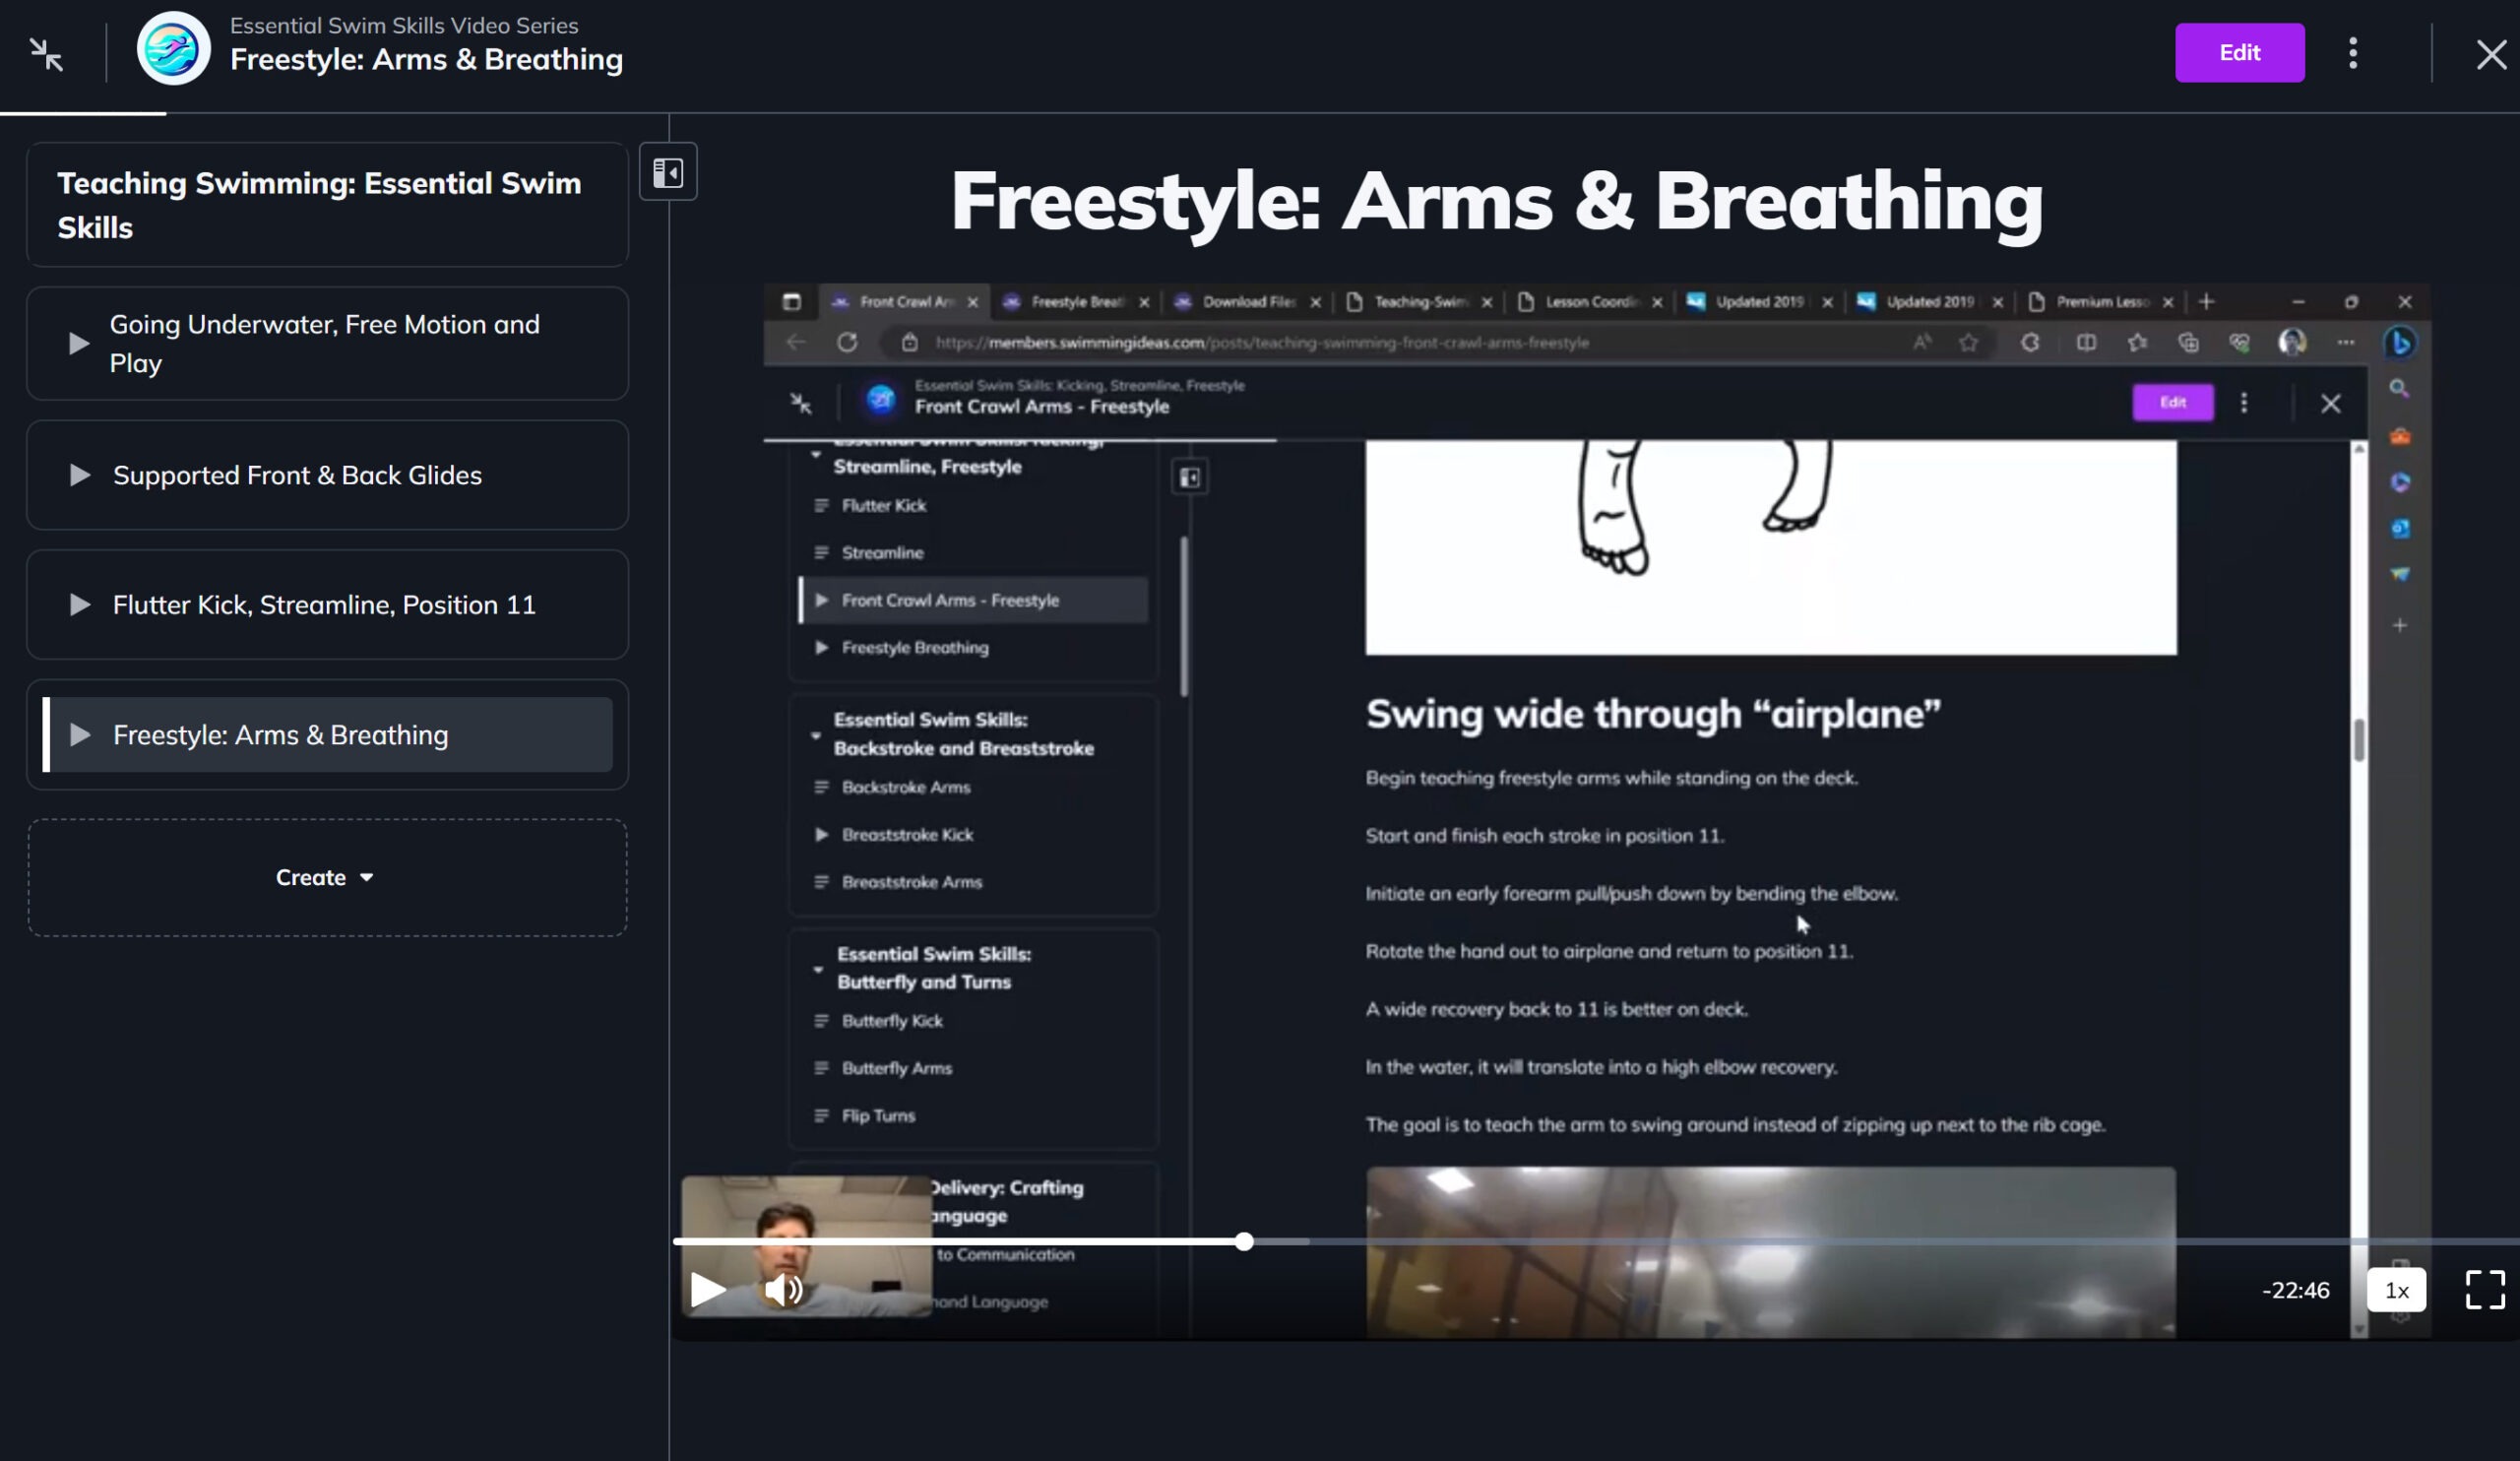
Task: Click the Essential Swim Skills series logo
Action: pos(173,48)
